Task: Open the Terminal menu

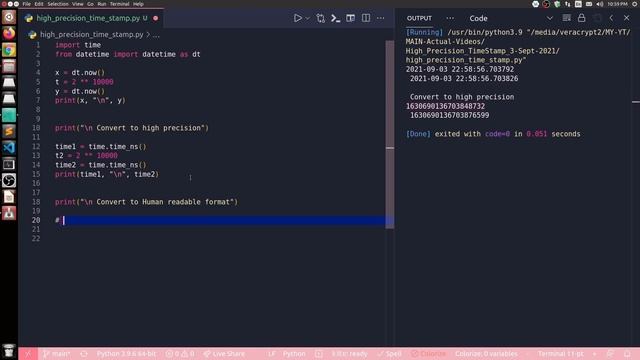Action: [x=120, y=4]
